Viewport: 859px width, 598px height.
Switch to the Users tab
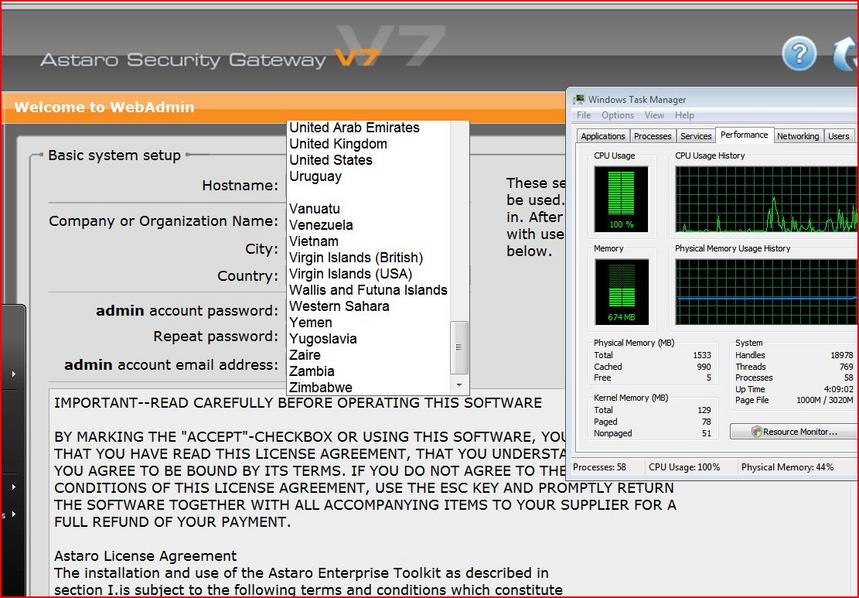(838, 136)
